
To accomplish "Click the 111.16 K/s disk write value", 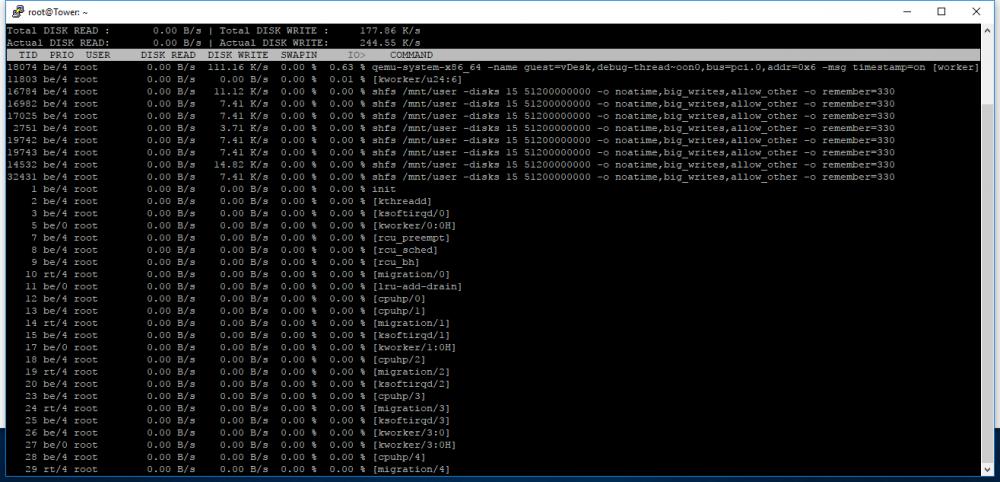I will point(238,68).
